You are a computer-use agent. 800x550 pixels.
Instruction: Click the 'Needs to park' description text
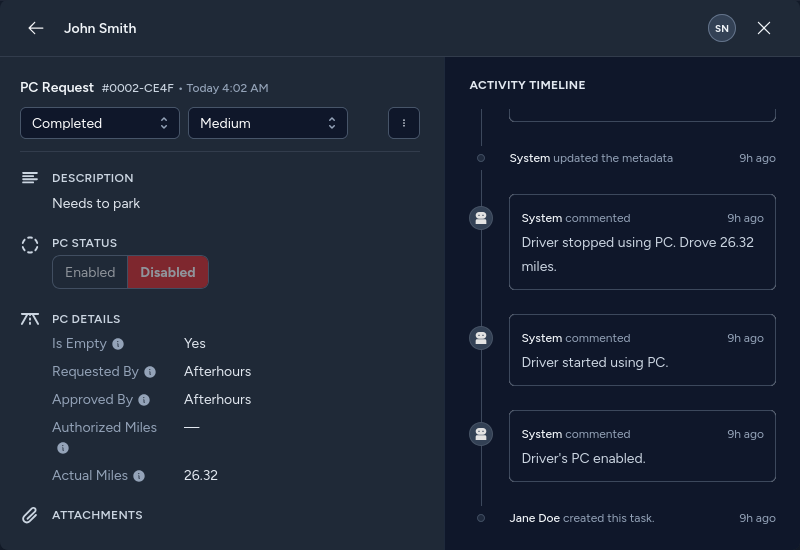pyautogui.click(x=96, y=203)
